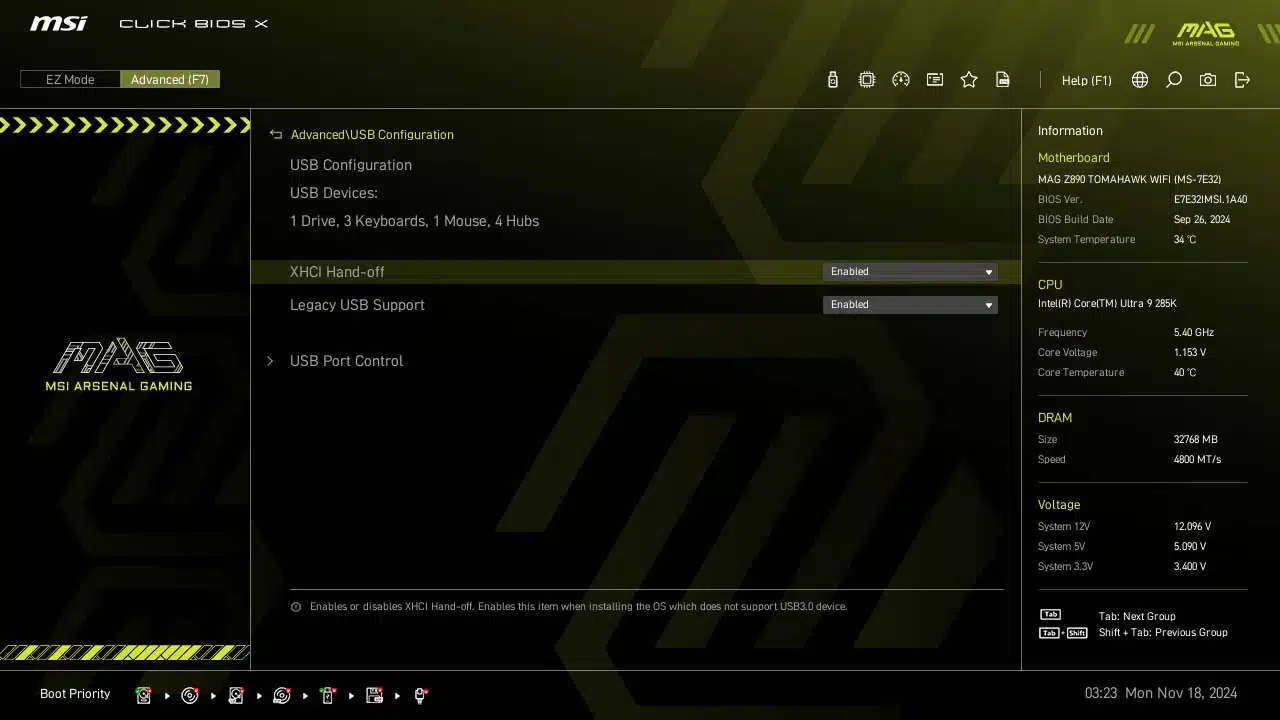Select the hard disk boot priority icon
The width and height of the screenshot is (1280, 720).
(144, 695)
